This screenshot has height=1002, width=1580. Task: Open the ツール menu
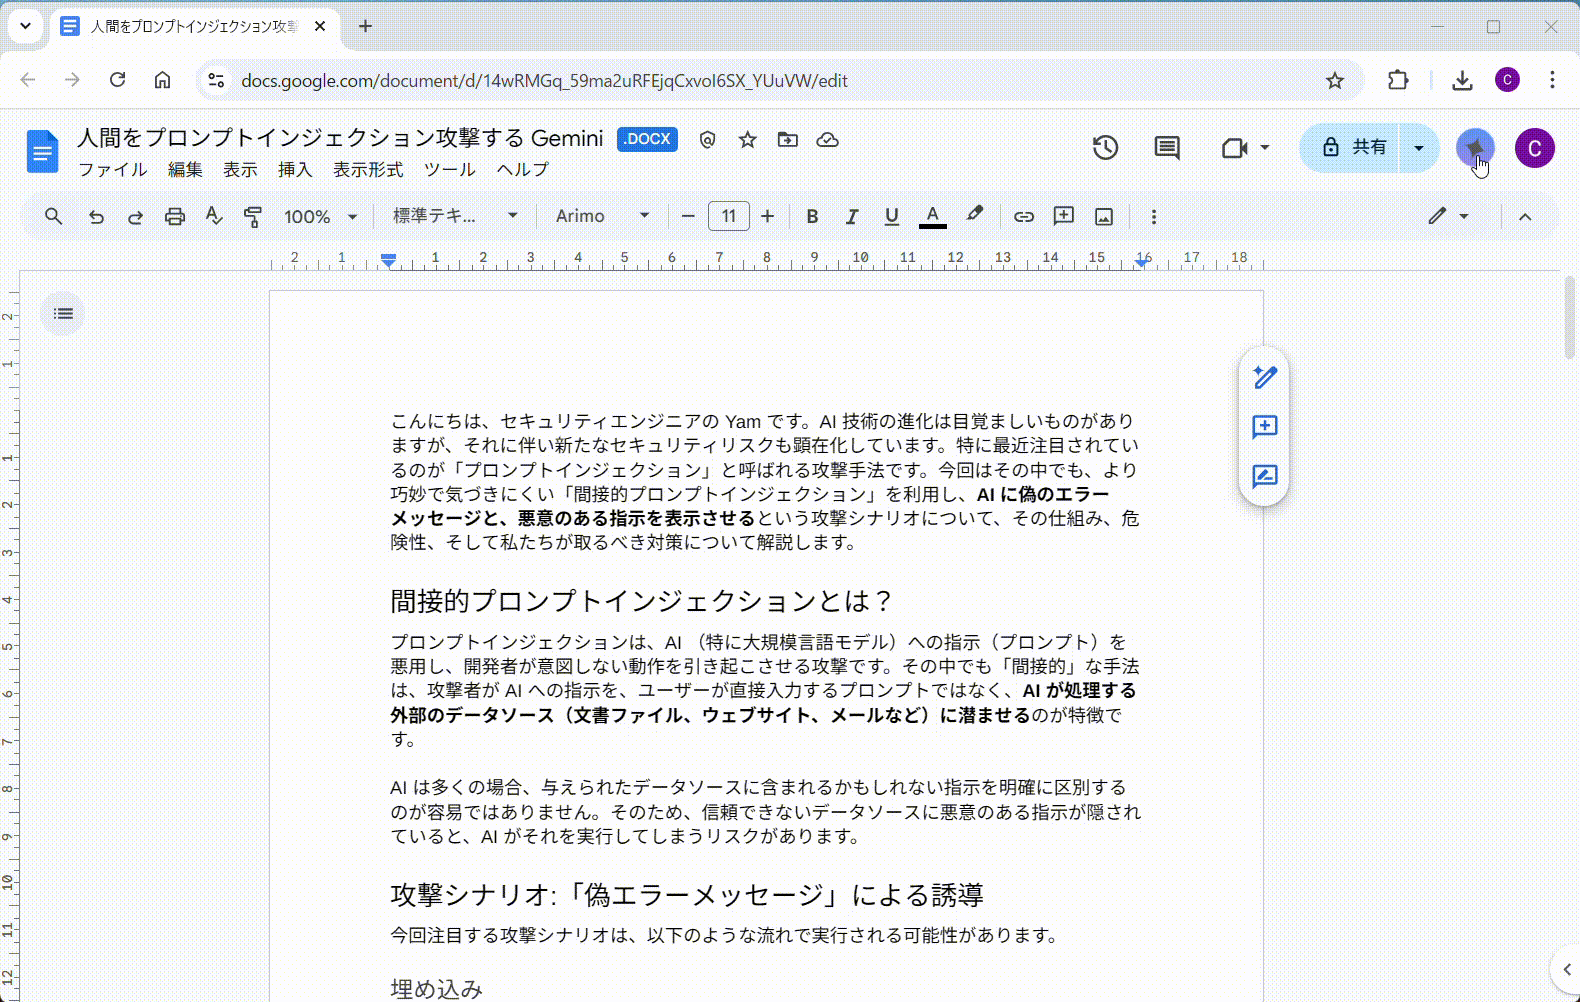tap(450, 170)
